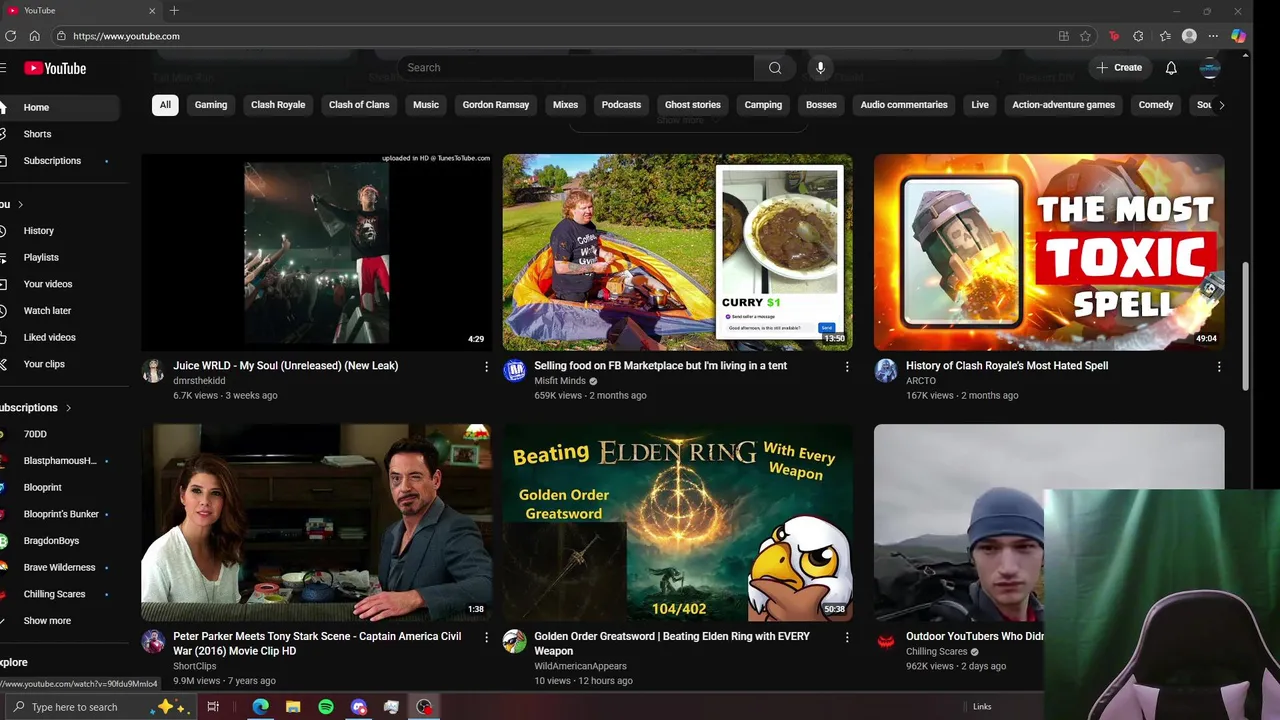Open Your clips in the sidebar

pyautogui.click(x=44, y=364)
